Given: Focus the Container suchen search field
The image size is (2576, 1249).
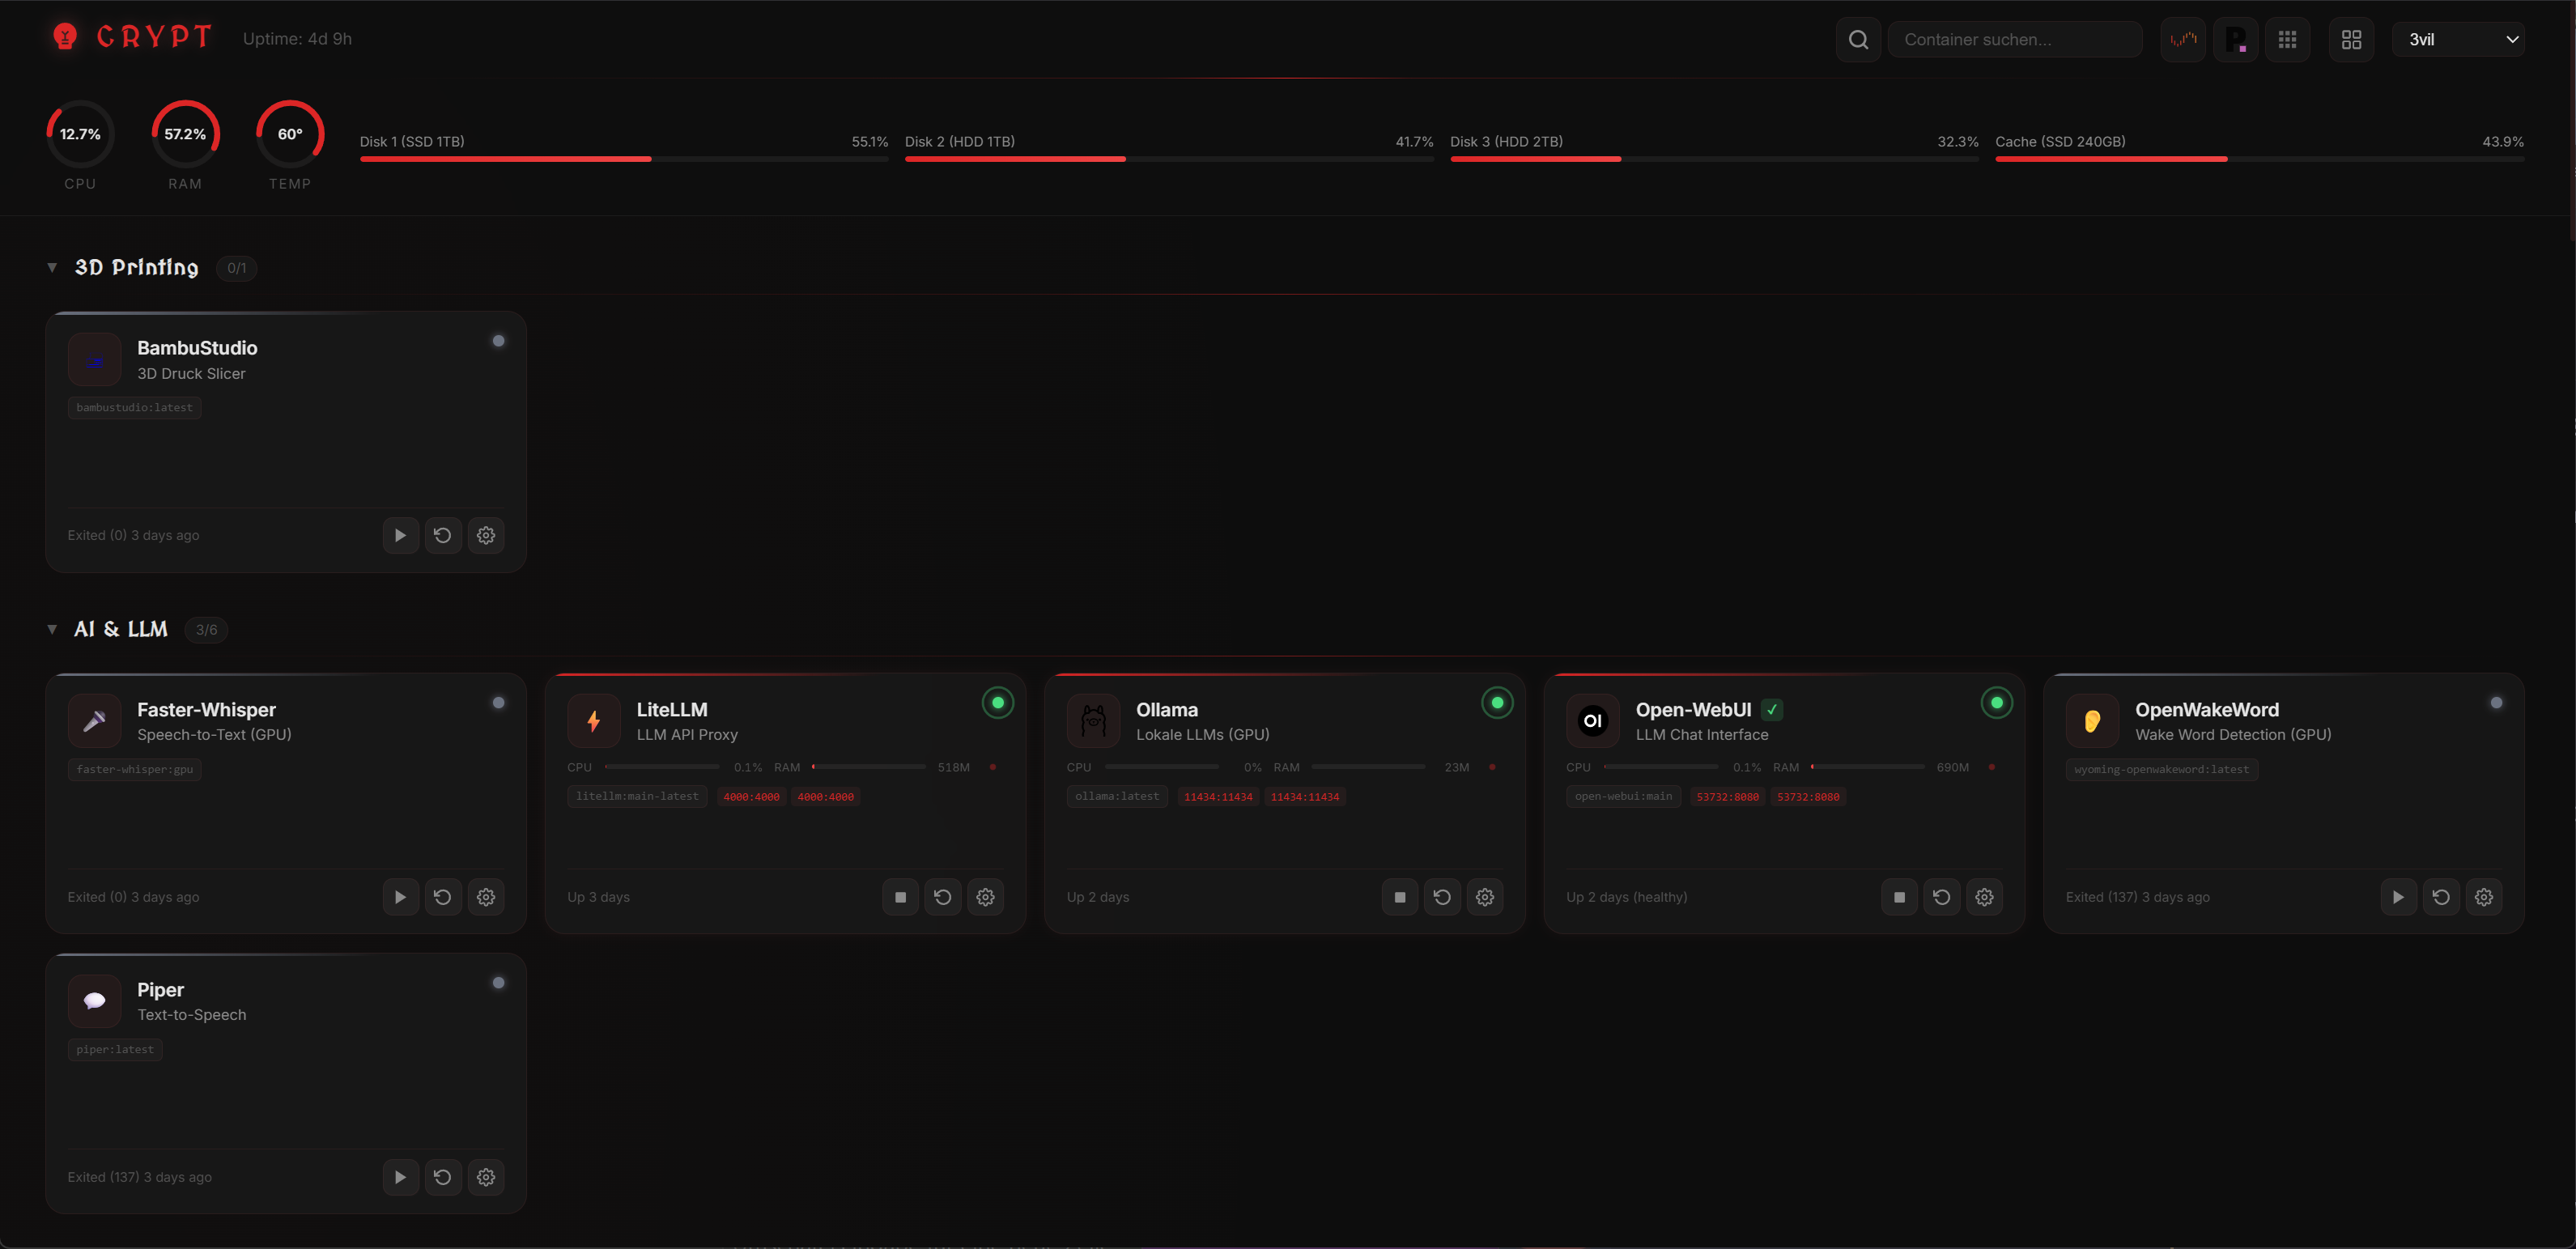Looking at the screenshot, I should pos(2014,40).
